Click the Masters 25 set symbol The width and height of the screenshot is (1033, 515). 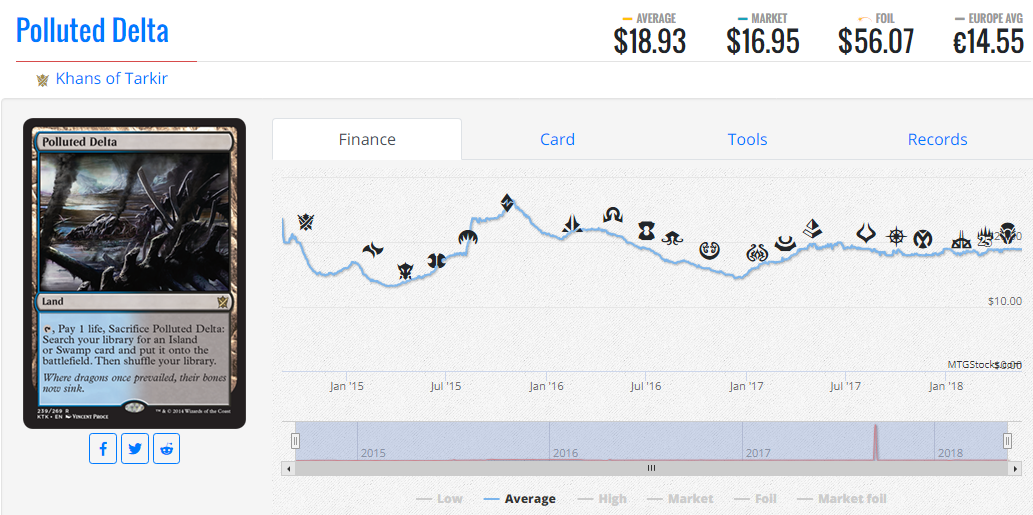point(986,236)
